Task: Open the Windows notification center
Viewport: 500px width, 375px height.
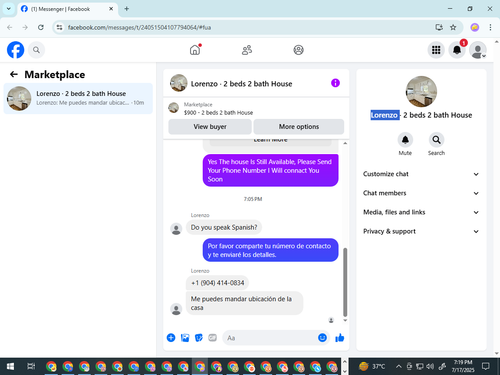Action: pyautogui.click(x=486, y=367)
